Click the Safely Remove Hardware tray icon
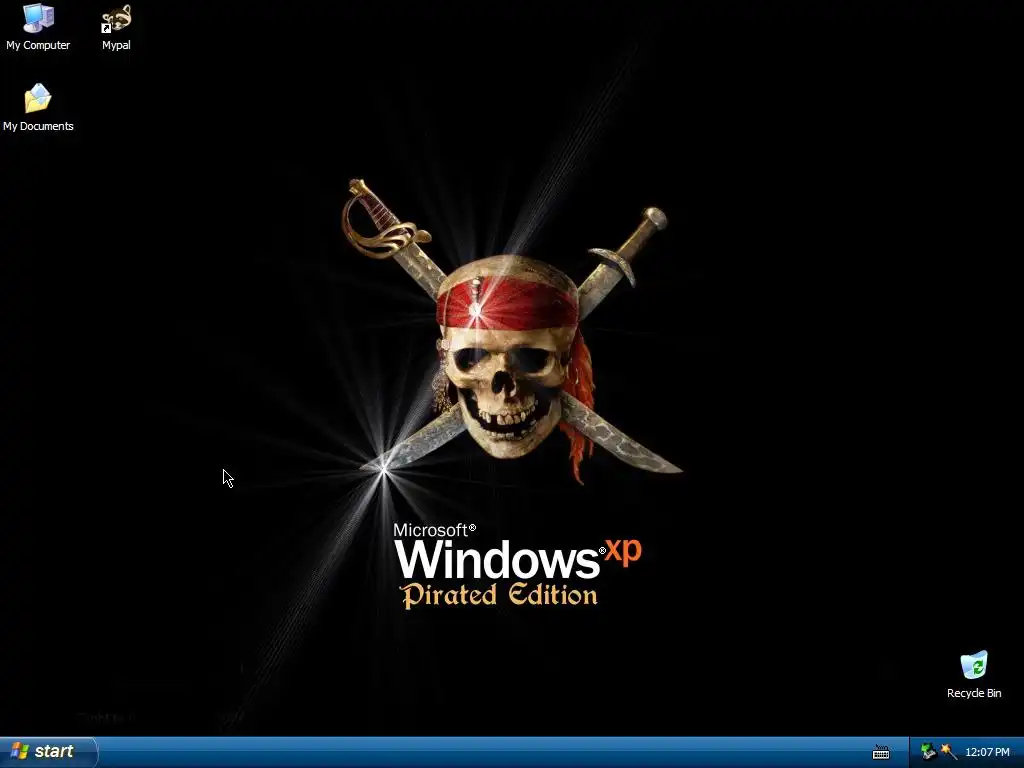 pos(928,752)
